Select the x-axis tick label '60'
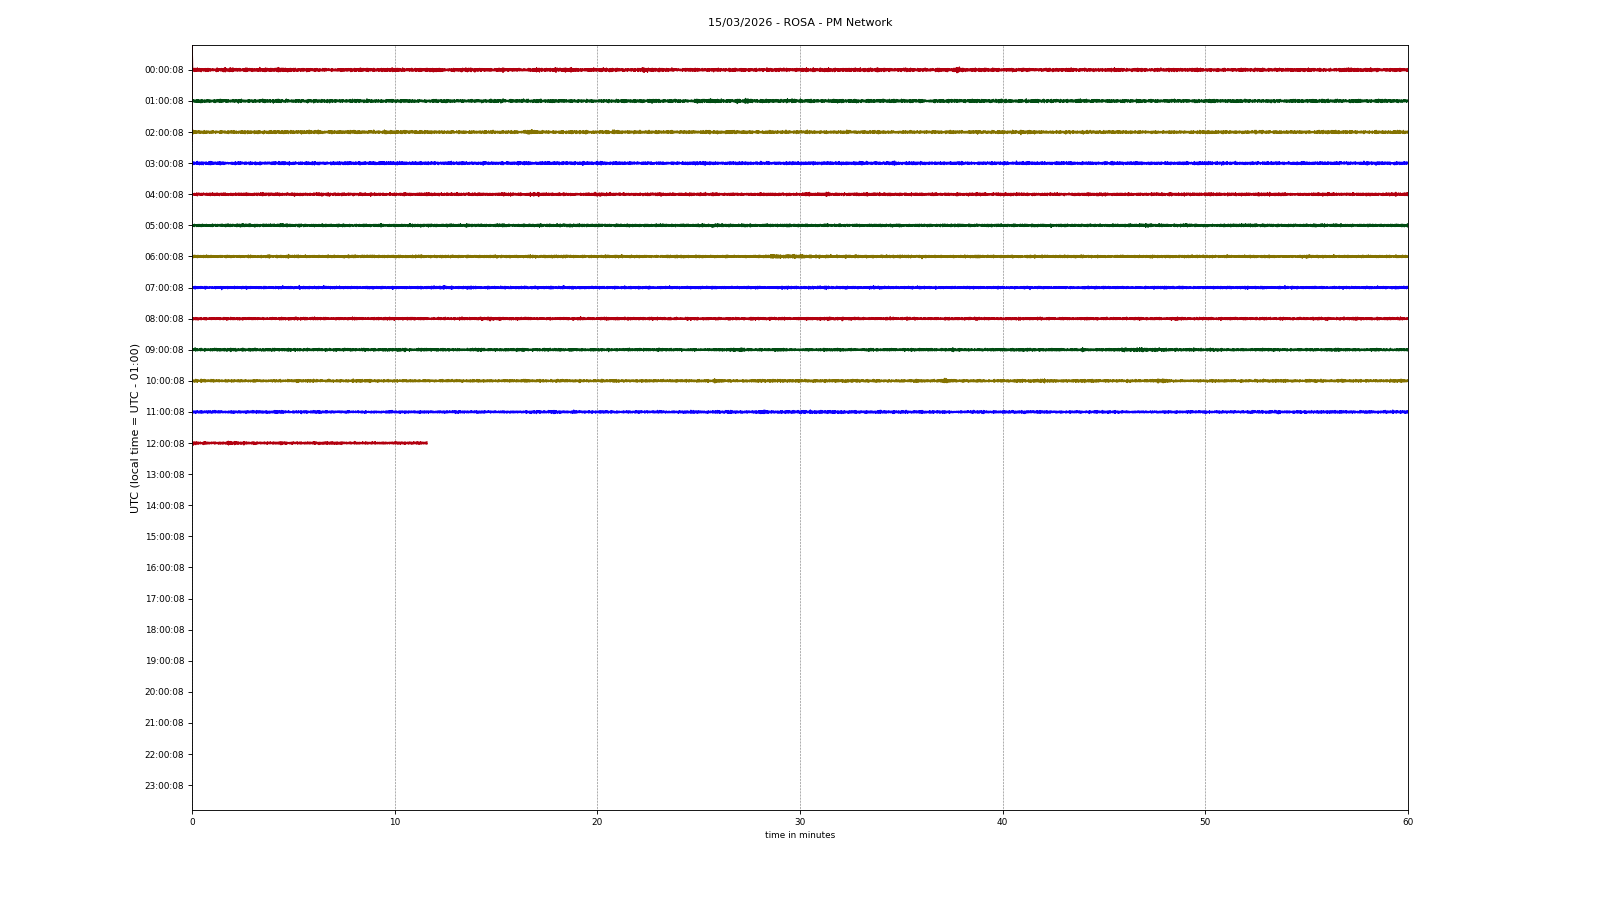Screen dimensions: 1600x900 (x=1407, y=822)
